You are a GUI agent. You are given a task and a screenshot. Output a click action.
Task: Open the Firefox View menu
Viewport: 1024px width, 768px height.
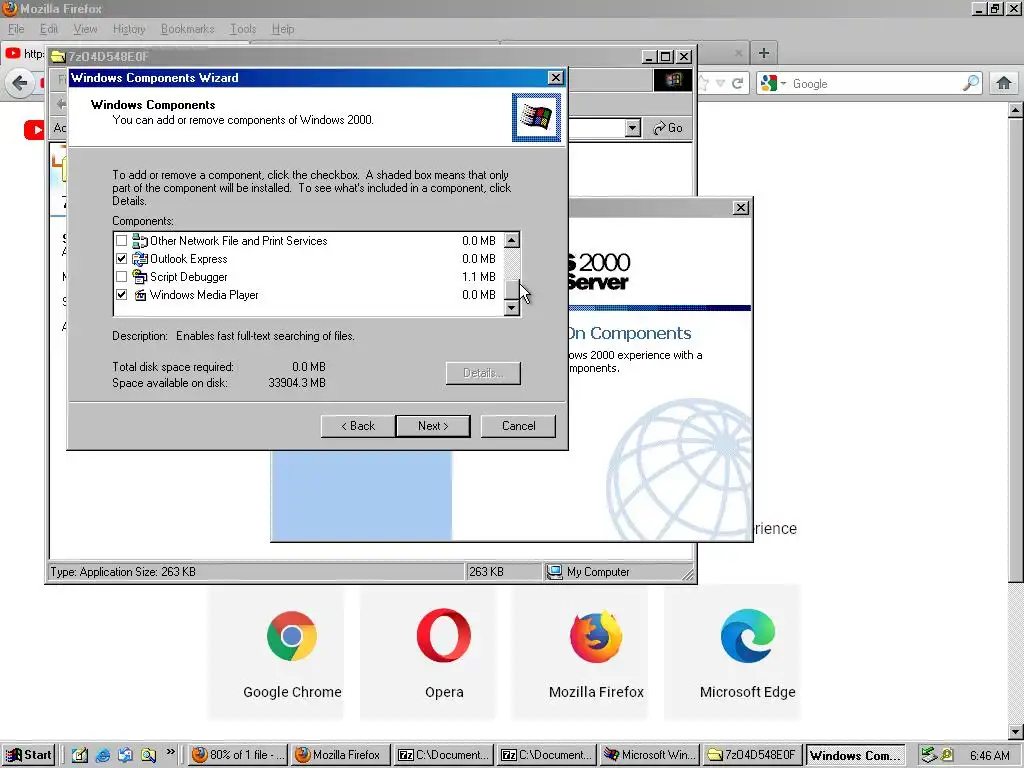pyautogui.click(x=85, y=29)
